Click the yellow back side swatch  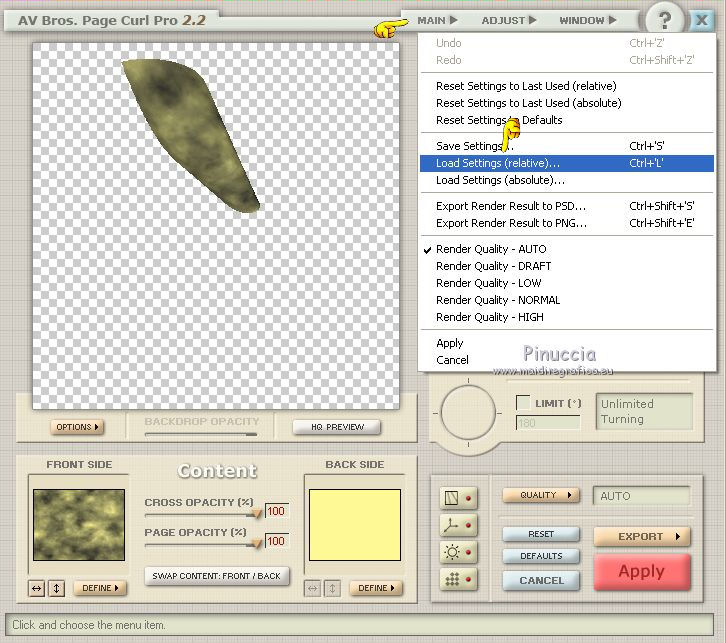[x=355, y=525]
